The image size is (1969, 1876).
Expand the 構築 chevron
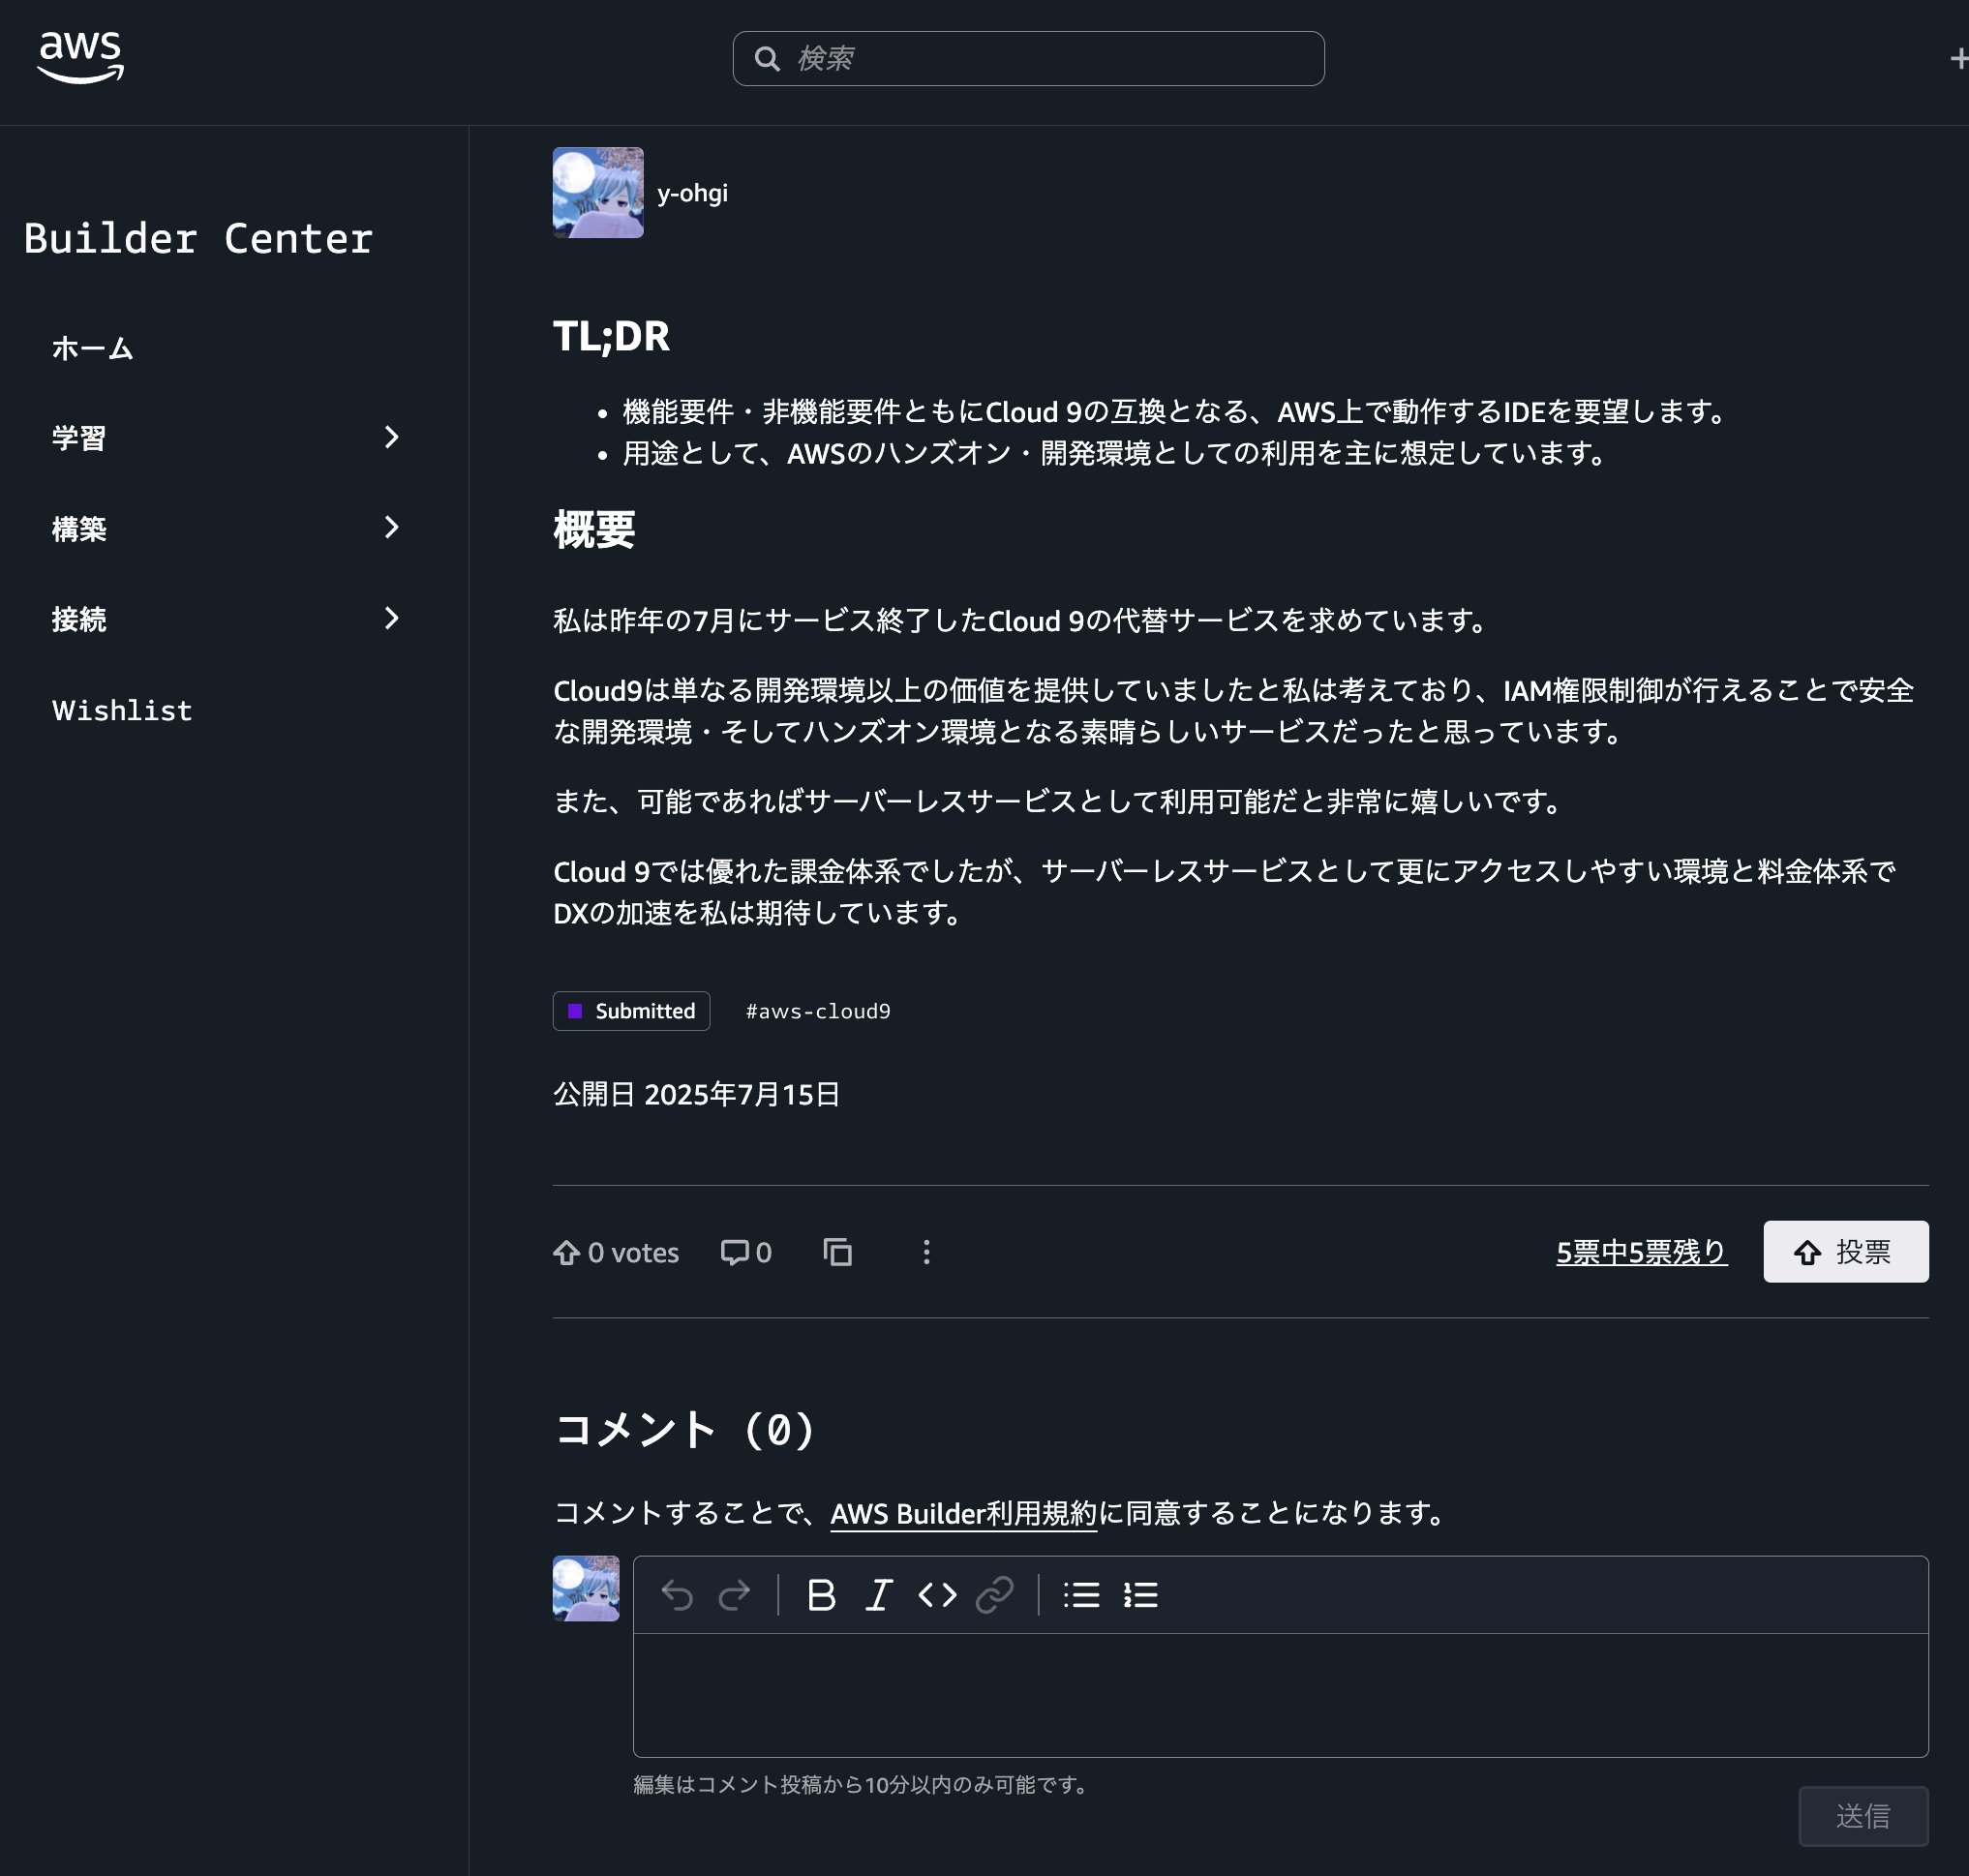(391, 527)
